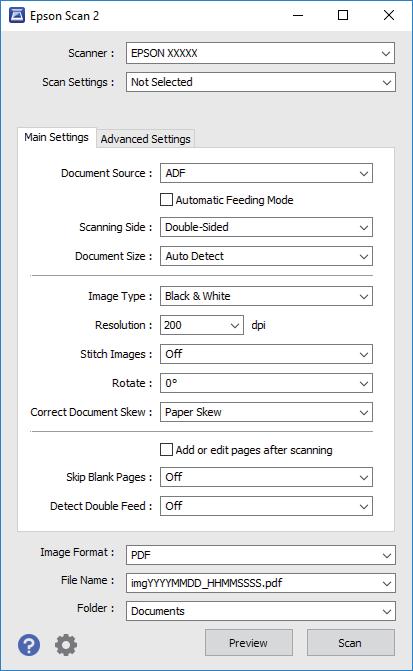Viewport: 413px width, 671px height.
Task: Open the Skip Blank Pages dropdown
Action: coord(266,477)
